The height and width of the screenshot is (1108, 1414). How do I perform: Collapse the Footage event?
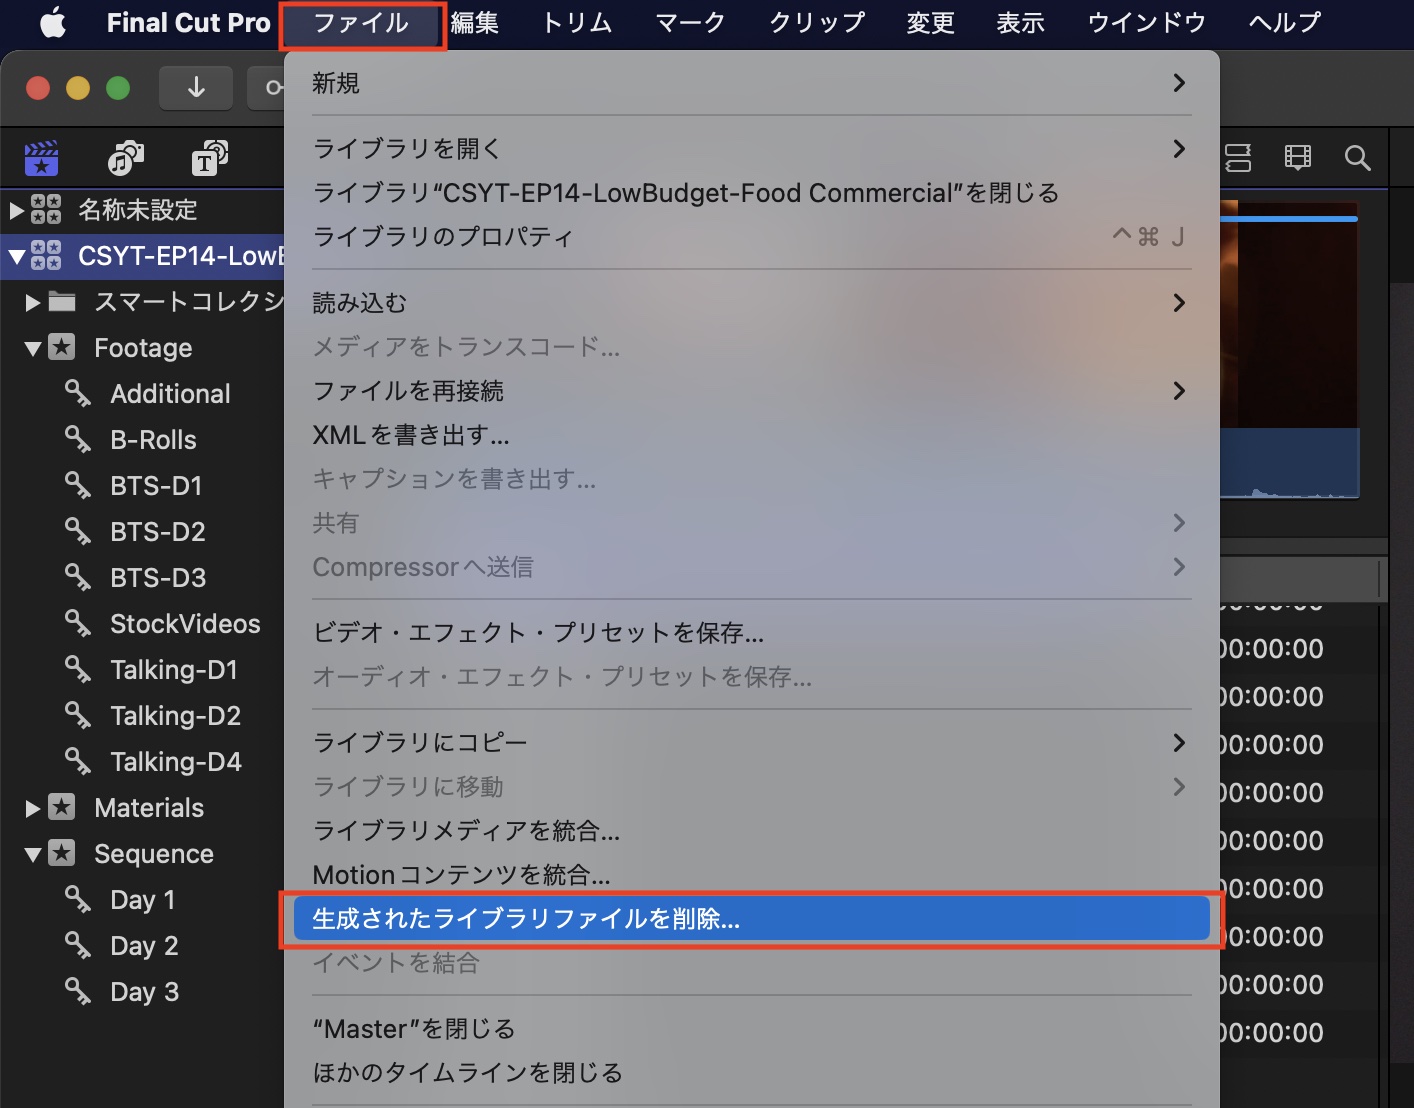(33, 348)
